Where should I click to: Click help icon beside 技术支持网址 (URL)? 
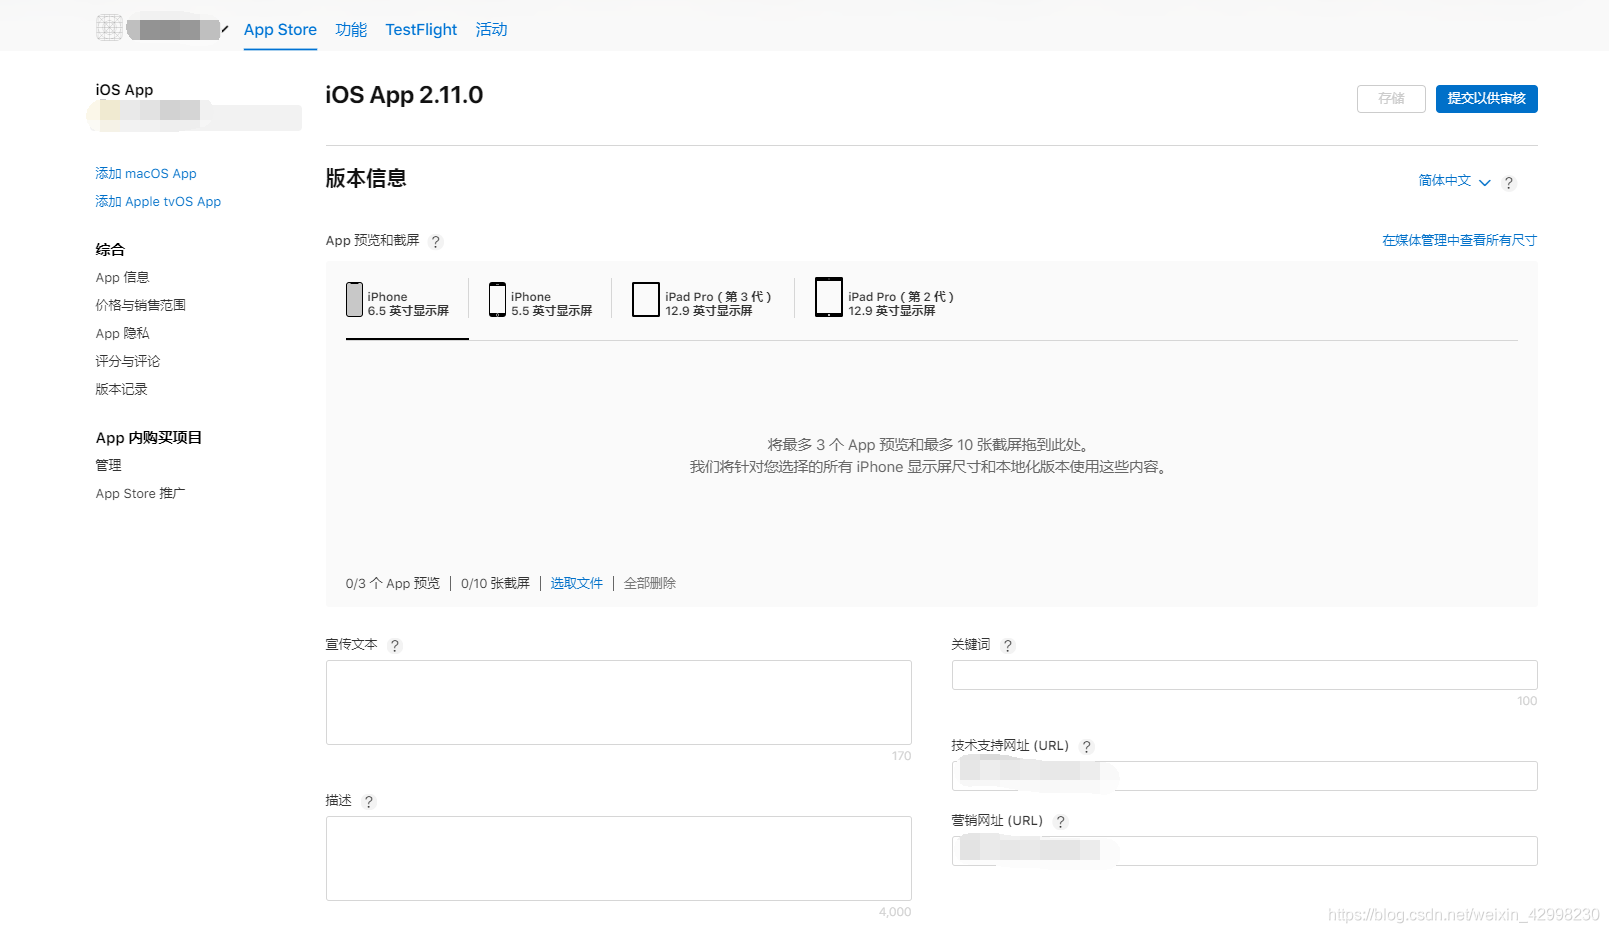click(1087, 747)
